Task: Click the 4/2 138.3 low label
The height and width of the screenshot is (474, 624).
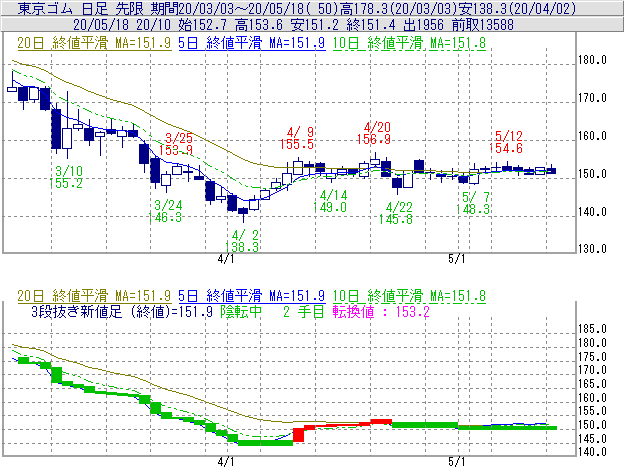Action: tap(242, 241)
